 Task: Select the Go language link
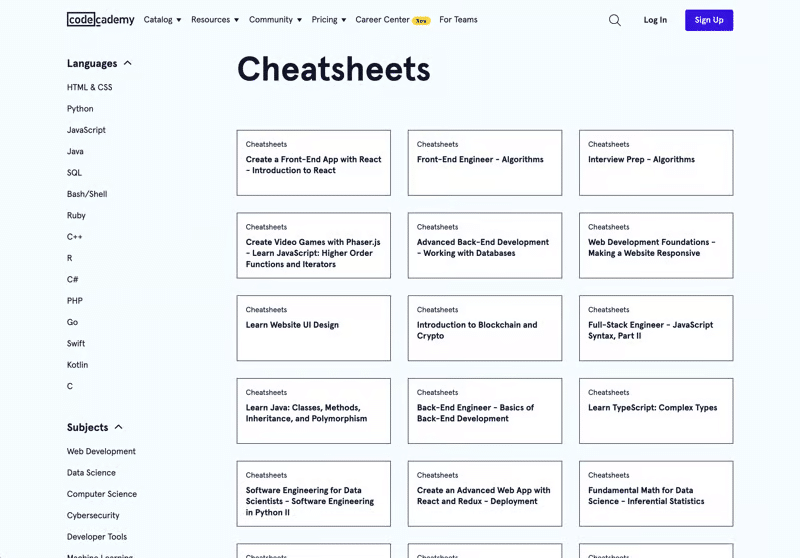pos(72,322)
